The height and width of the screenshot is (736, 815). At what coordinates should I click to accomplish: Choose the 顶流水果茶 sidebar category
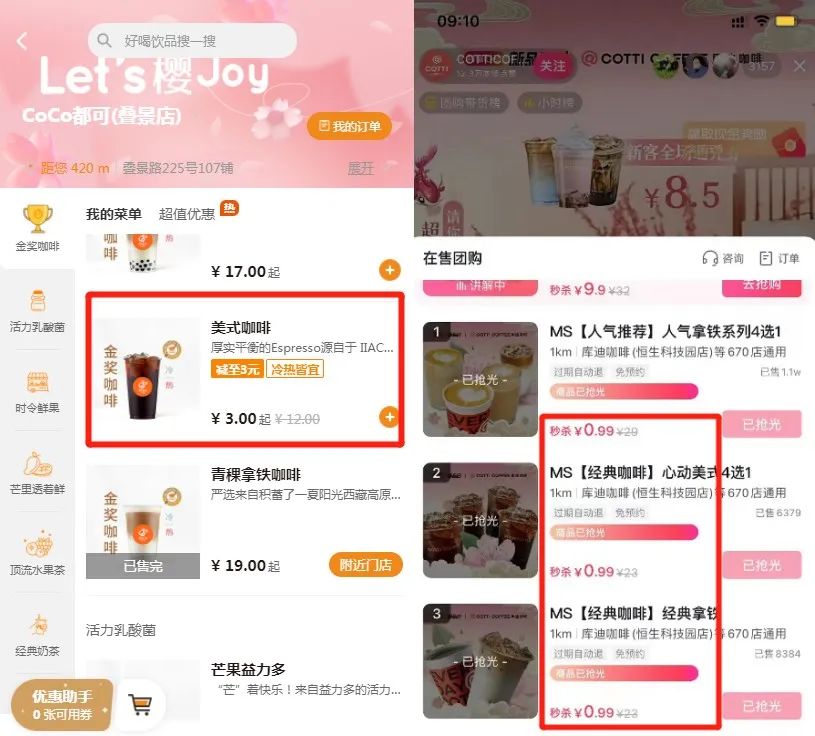(37, 553)
